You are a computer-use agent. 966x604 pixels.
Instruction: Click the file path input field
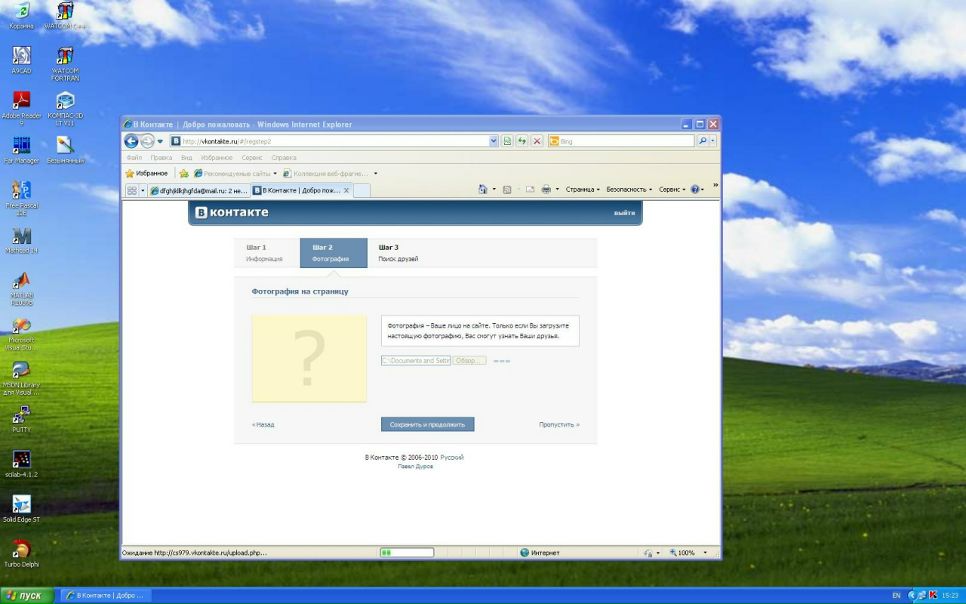(415, 360)
